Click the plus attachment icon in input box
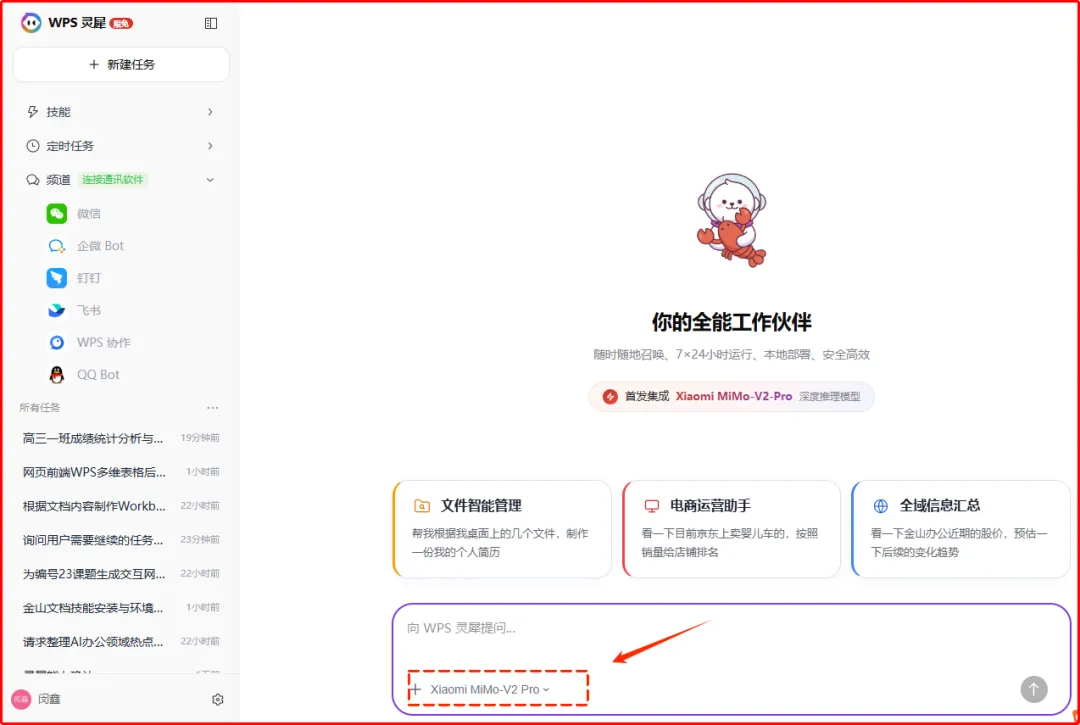1080x725 pixels. click(x=415, y=689)
